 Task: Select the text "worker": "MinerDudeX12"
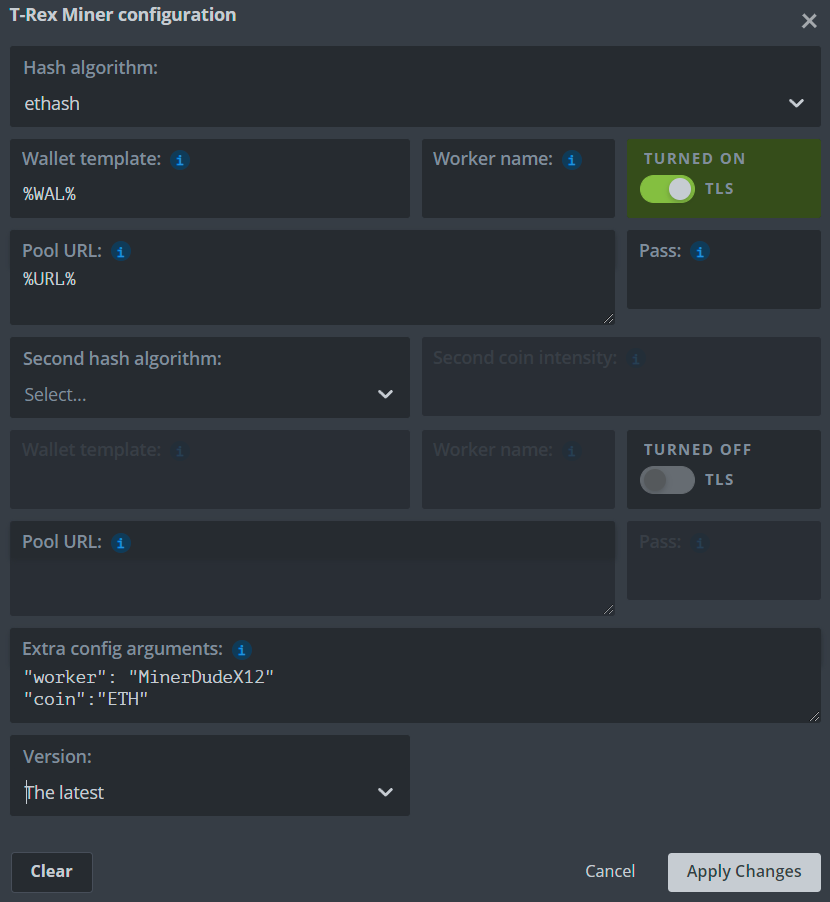coord(148,677)
